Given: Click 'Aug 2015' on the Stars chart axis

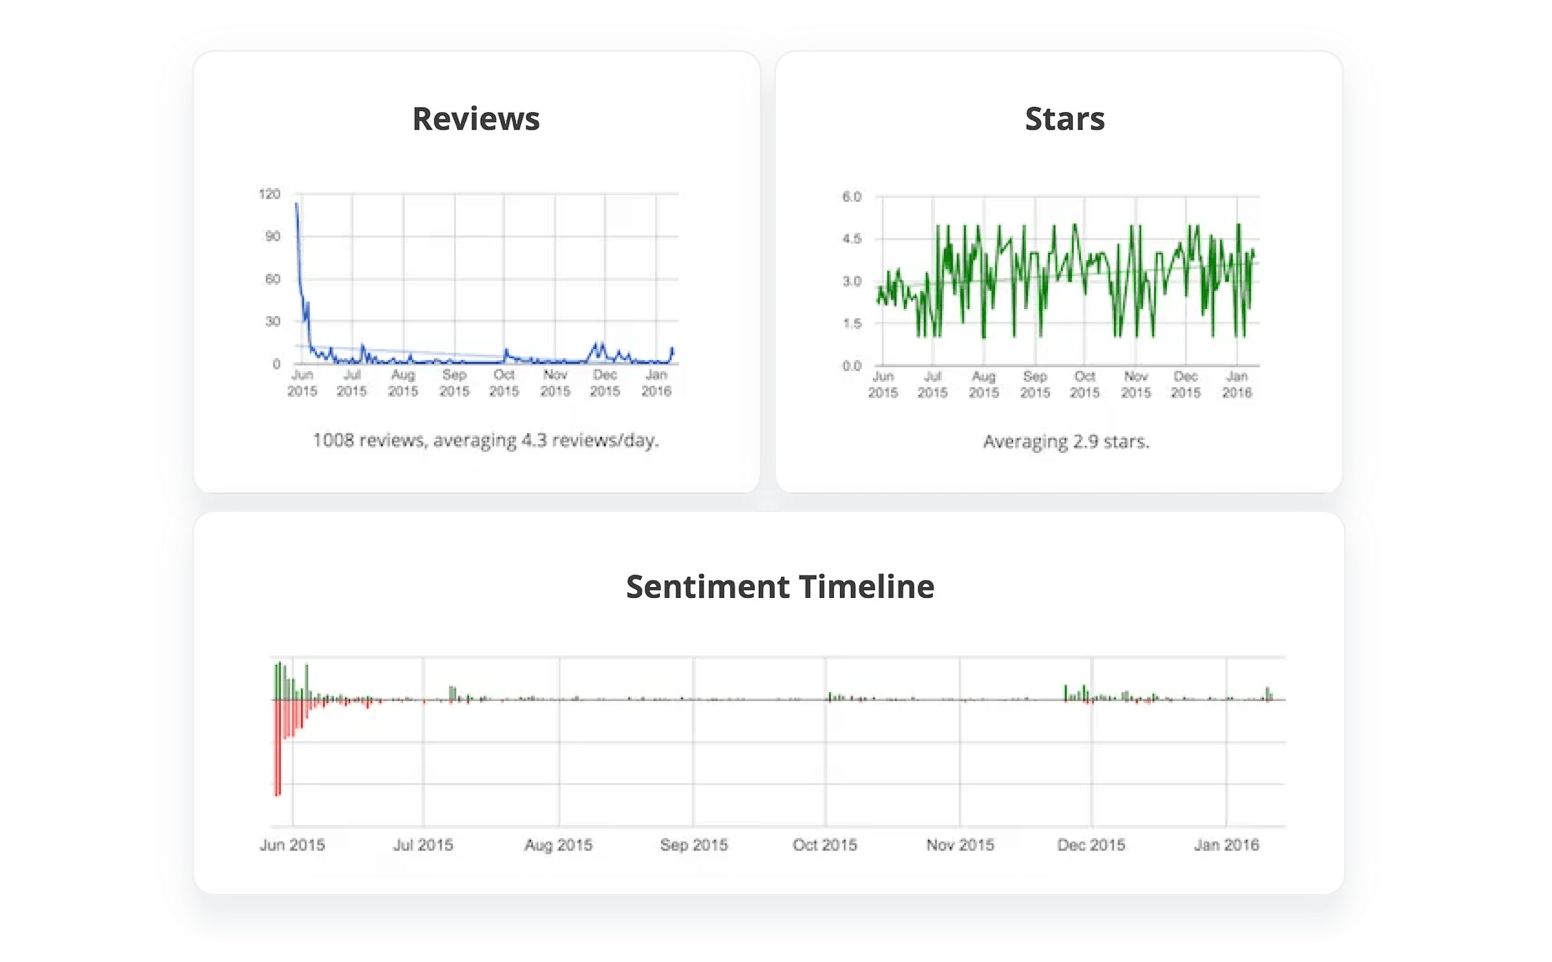Looking at the screenshot, I should pos(984,385).
